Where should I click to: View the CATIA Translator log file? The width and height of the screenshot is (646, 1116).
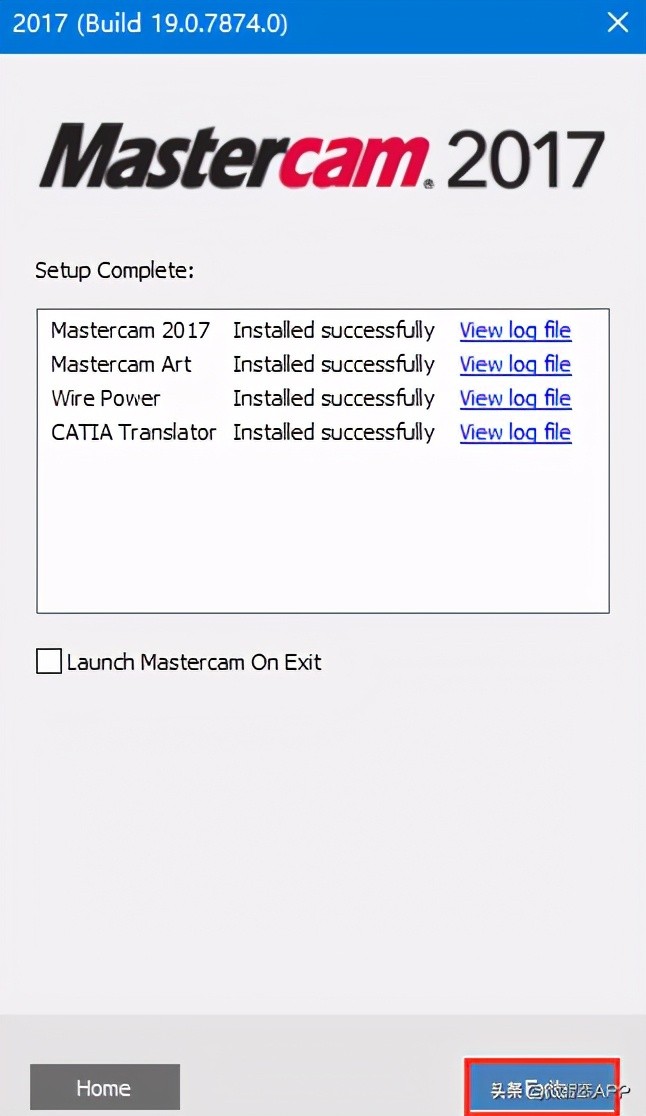click(515, 432)
